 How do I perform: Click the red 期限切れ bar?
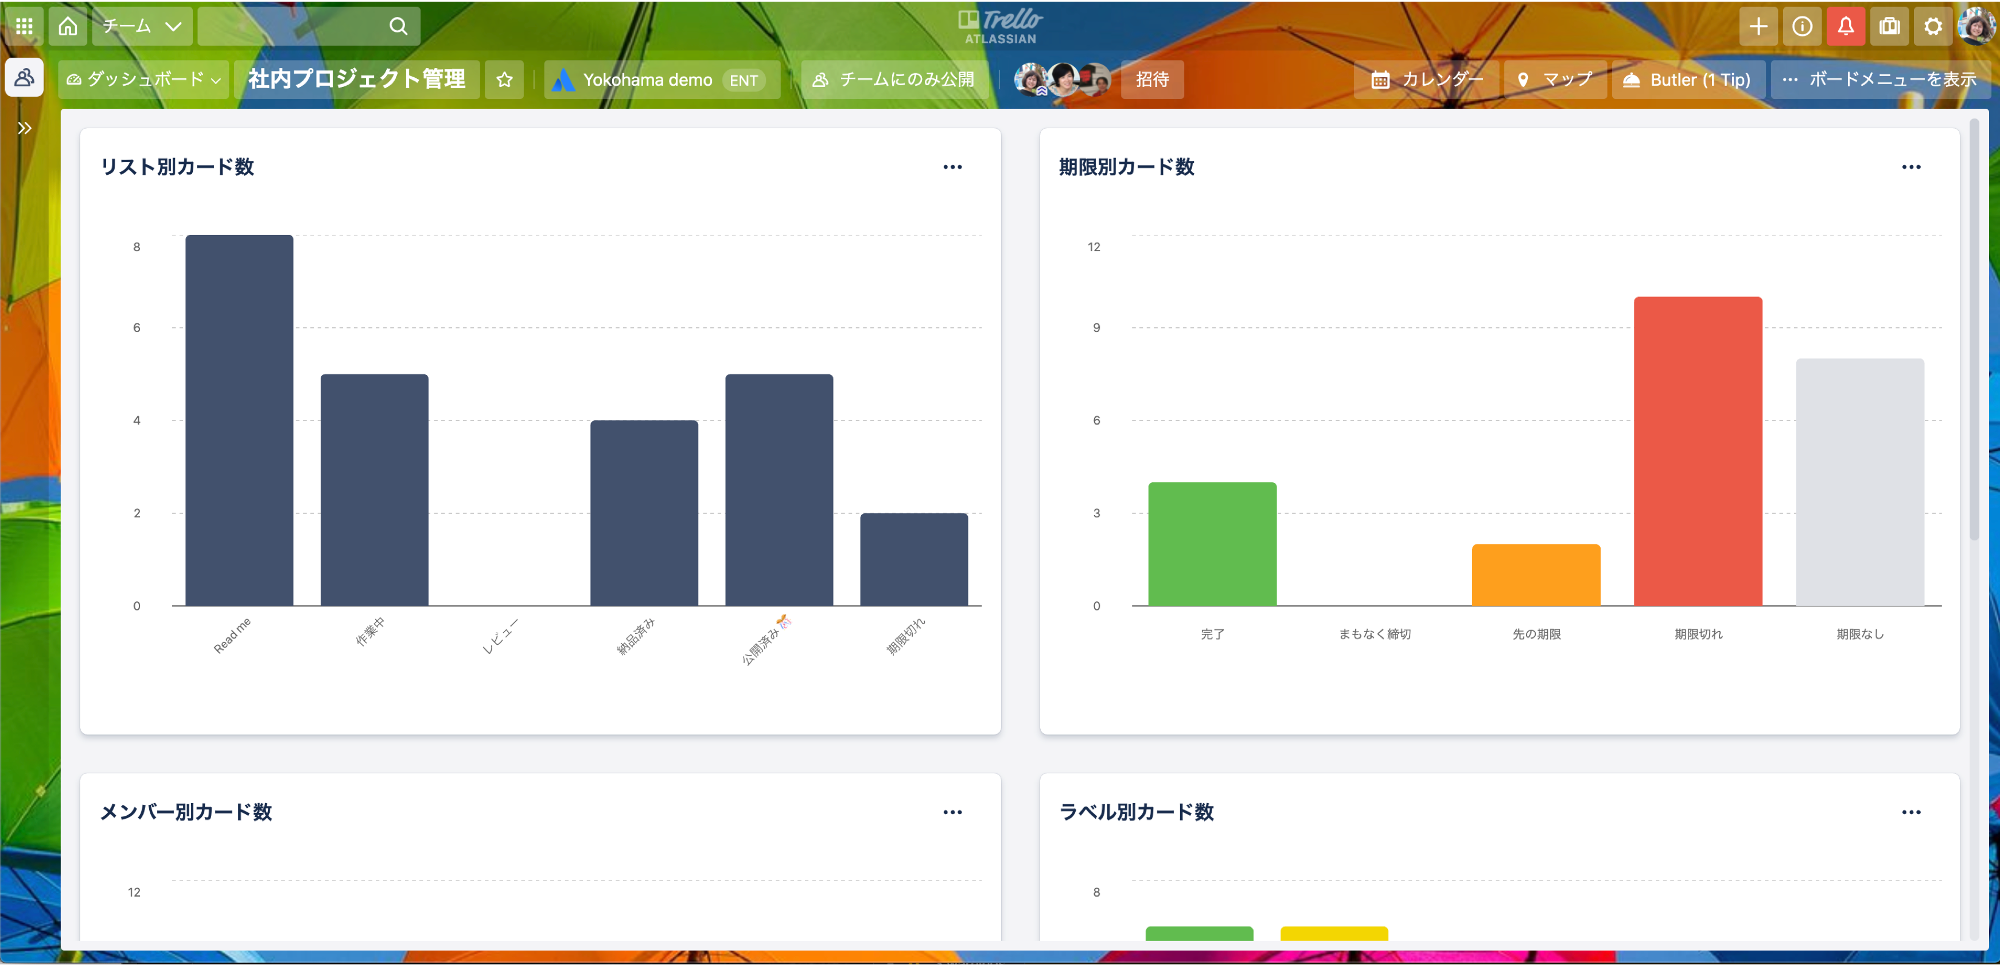tap(1697, 450)
